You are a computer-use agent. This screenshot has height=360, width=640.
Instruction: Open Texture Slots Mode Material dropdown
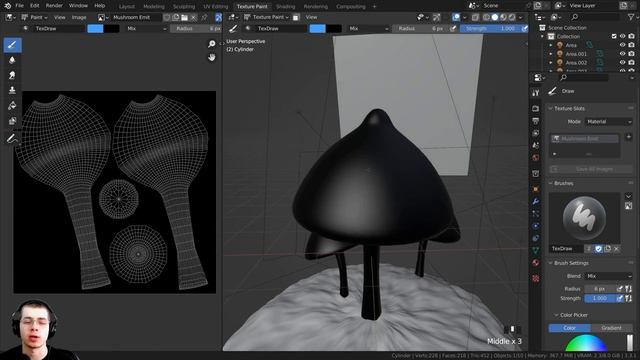point(609,122)
